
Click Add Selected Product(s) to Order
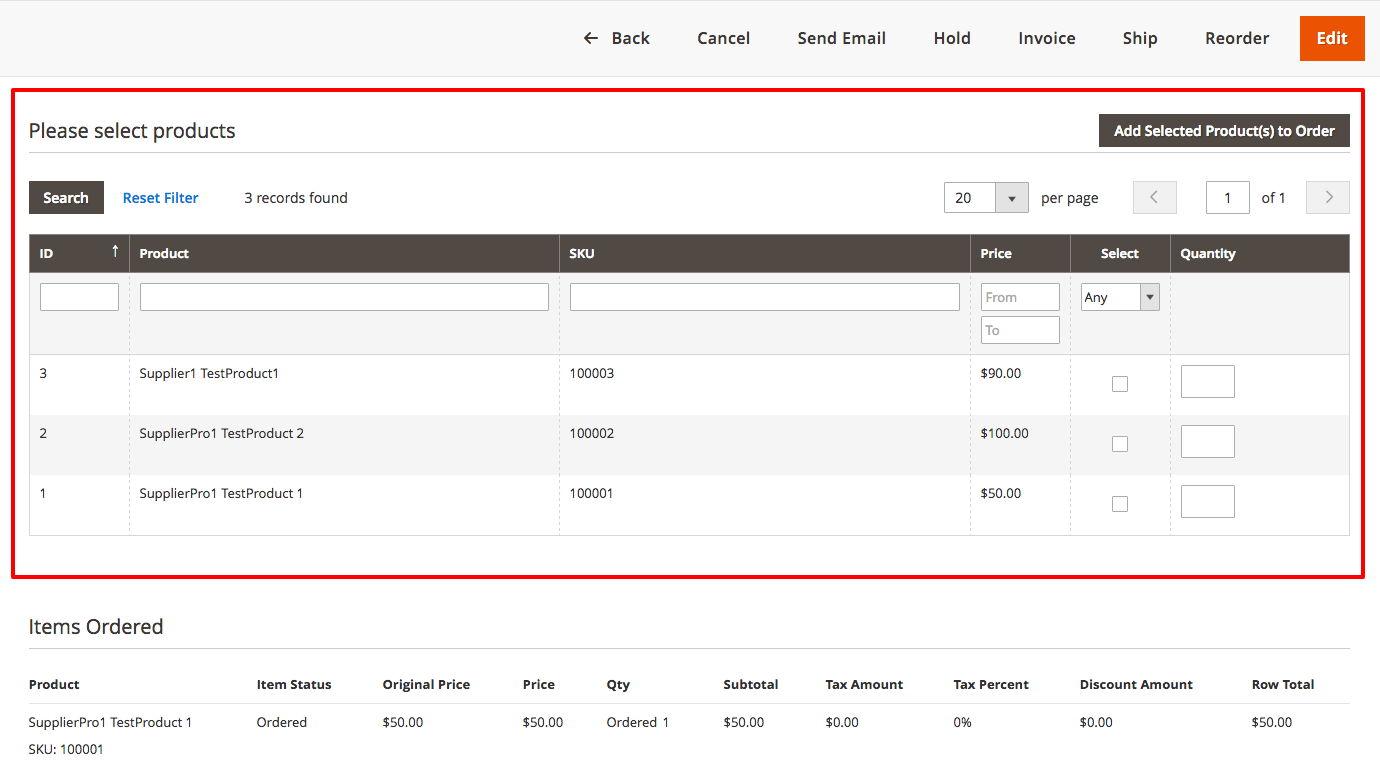(1224, 131)
